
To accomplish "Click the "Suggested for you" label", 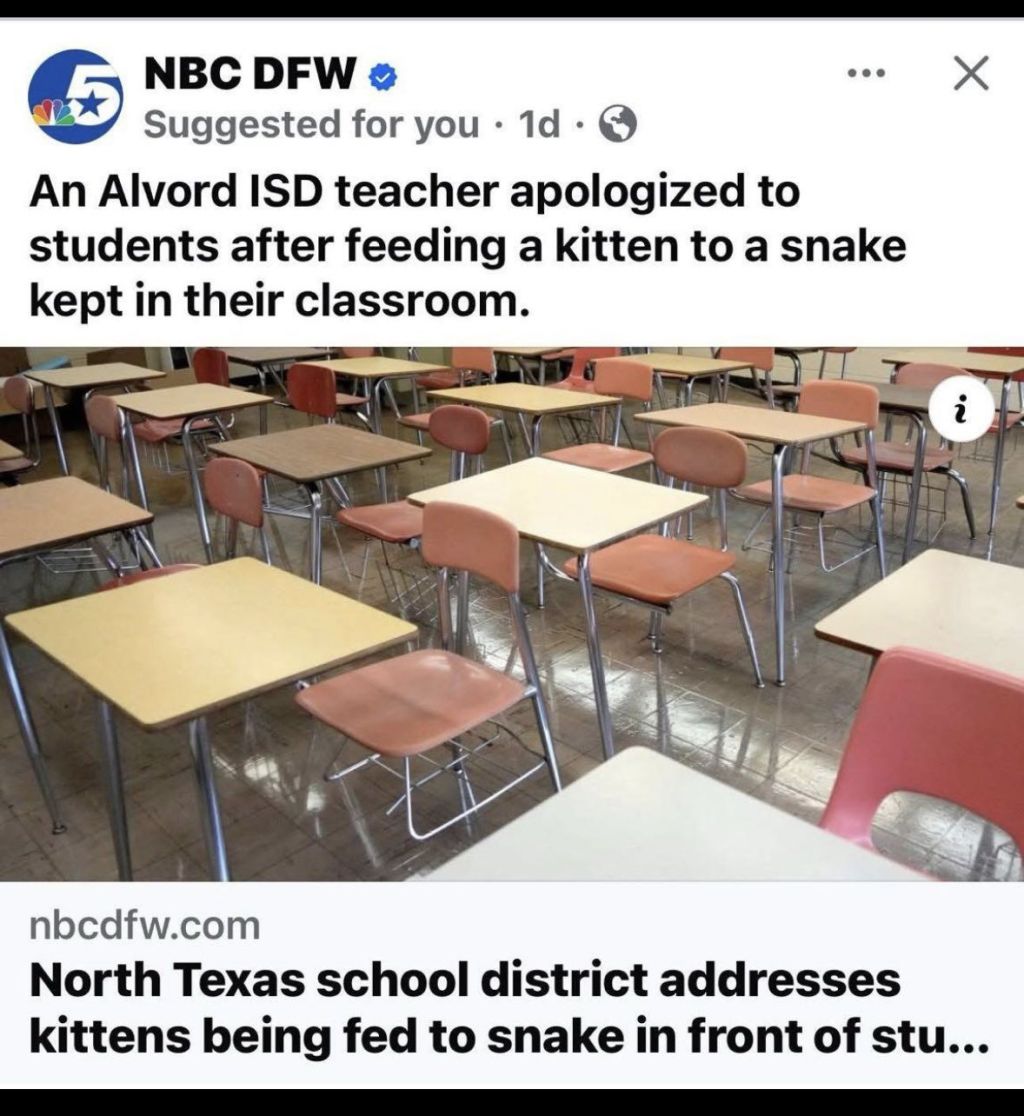I will point(311,125).
